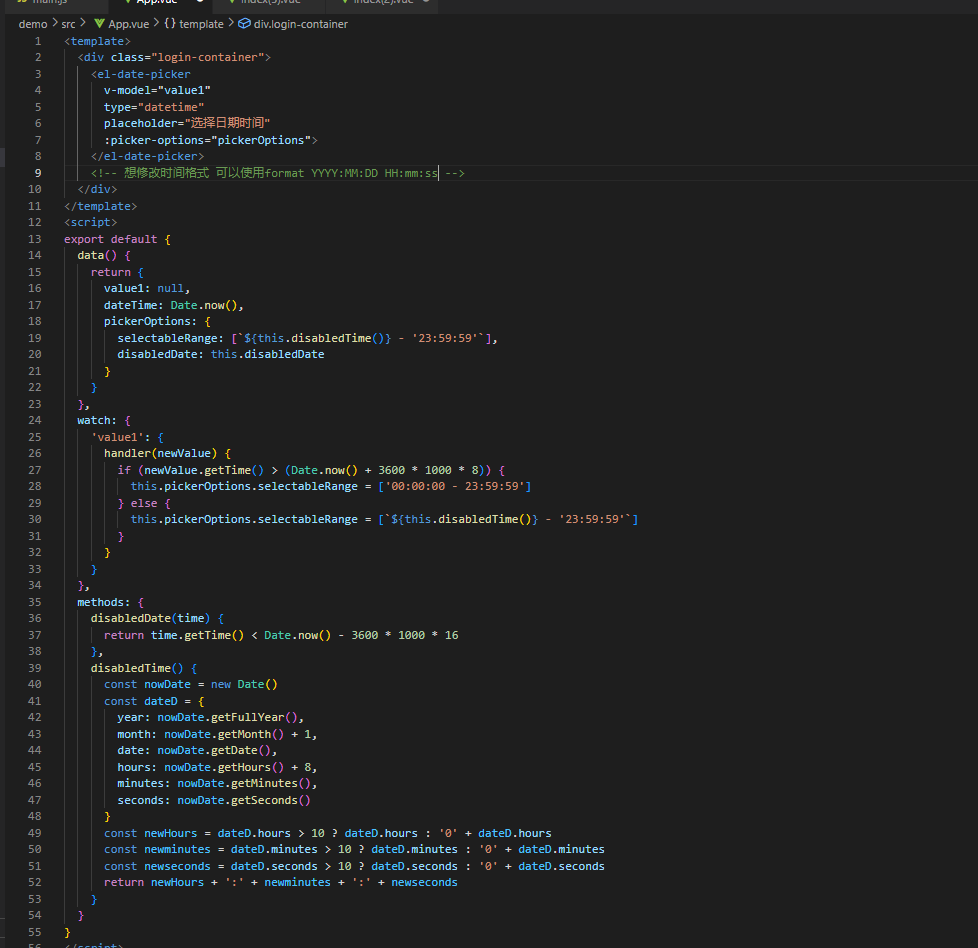
Task: Open the div.login-container breadcrumb
Action: coord(301,24)
